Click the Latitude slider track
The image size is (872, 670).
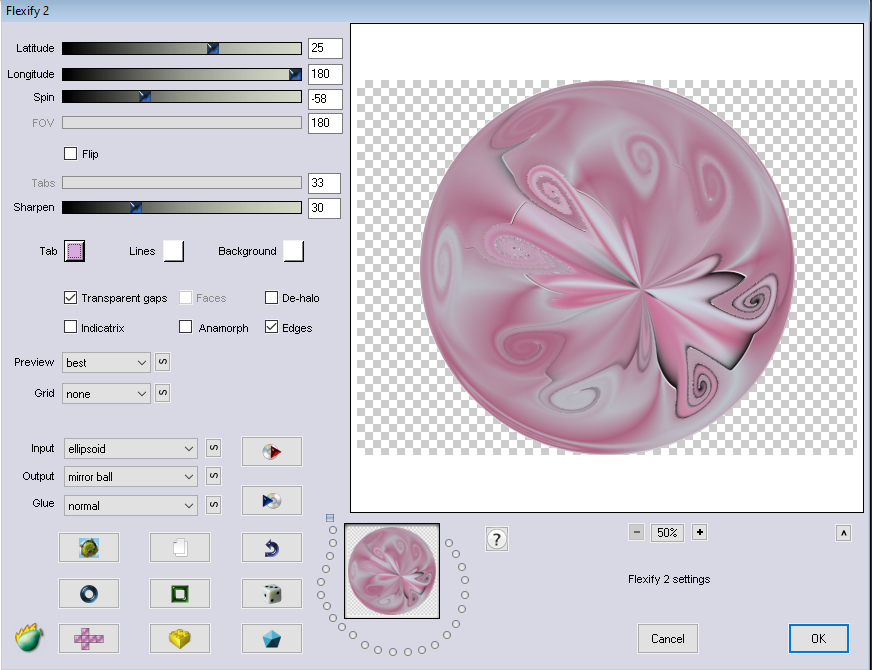(x=181, y=48)
